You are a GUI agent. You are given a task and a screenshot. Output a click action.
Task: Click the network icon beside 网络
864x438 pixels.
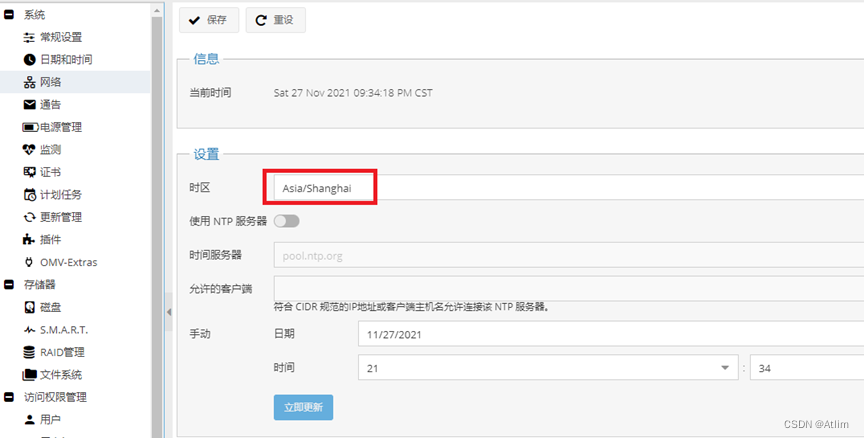pos(29,82)
